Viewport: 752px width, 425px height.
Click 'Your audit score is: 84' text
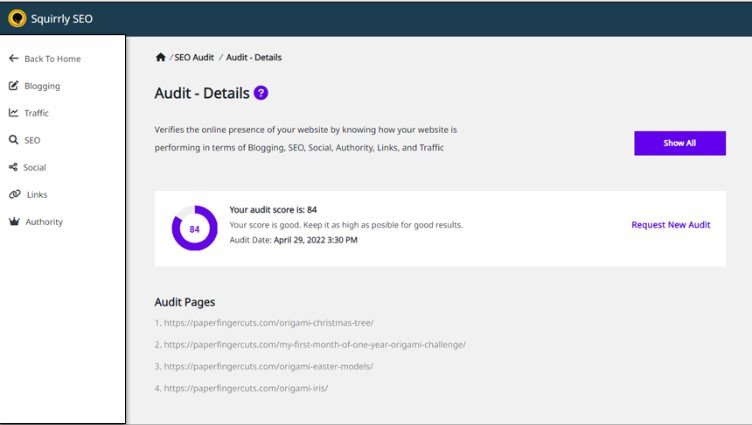pos(273,210)
